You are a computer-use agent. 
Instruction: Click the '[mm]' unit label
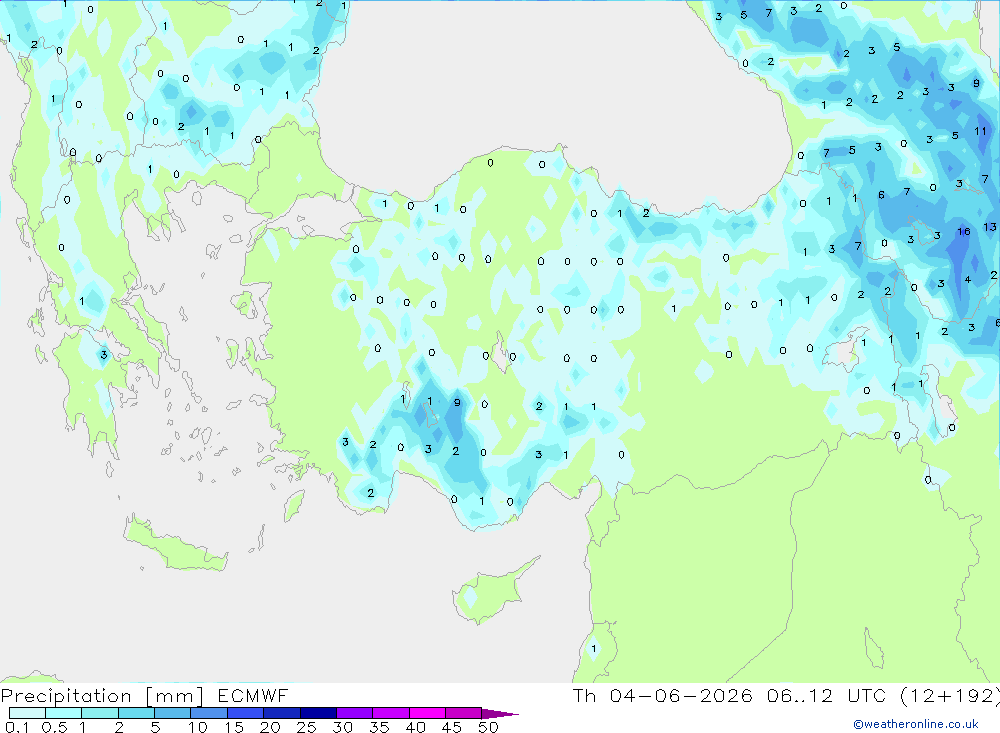pyautogui.click(x=175, y=696)
